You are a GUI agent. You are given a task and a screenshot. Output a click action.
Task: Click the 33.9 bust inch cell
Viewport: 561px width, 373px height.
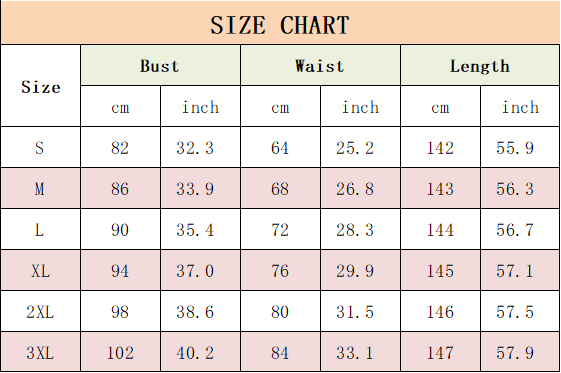pyautogui.click(x=200, y=188)
